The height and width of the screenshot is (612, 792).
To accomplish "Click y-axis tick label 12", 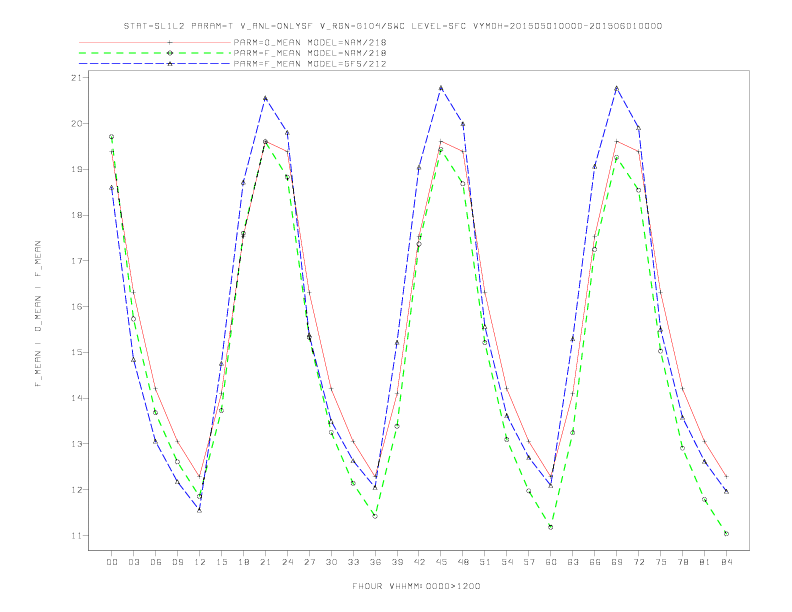I will [x=77, y=490].
